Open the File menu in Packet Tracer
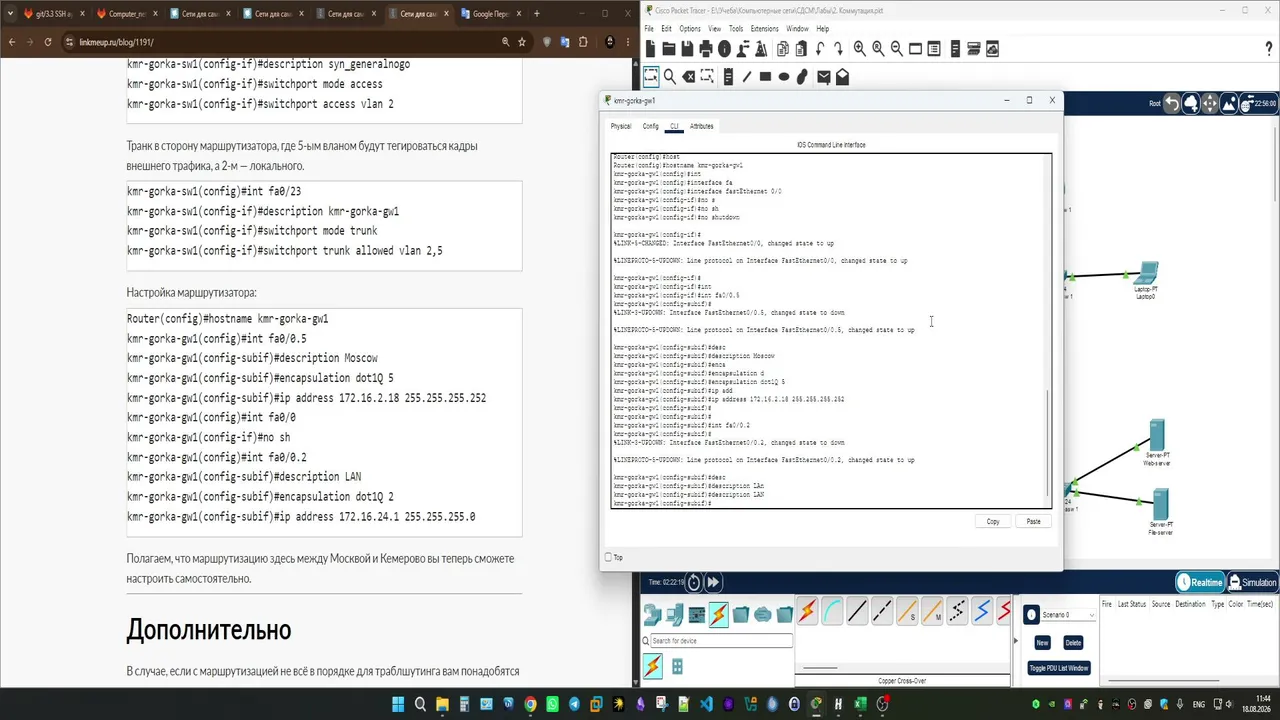Screen dimensions: 1280x720 (649, 29)
